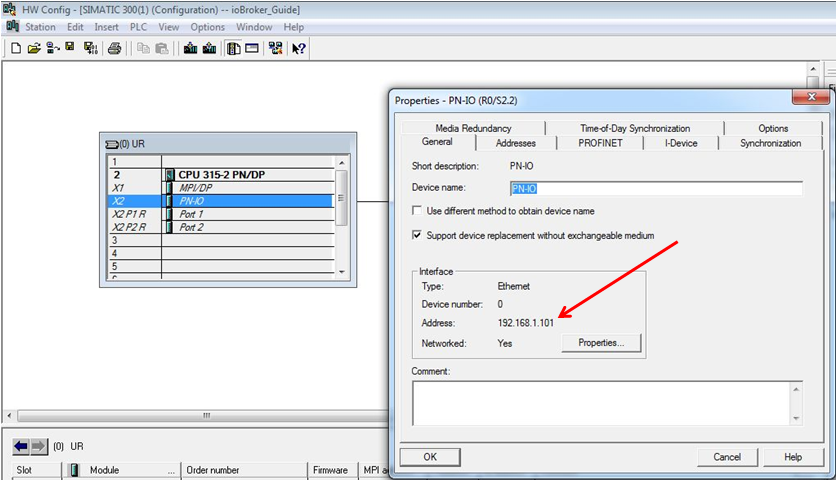Click the Download to Module icon

pyautogui.click(x=191, y=49)
